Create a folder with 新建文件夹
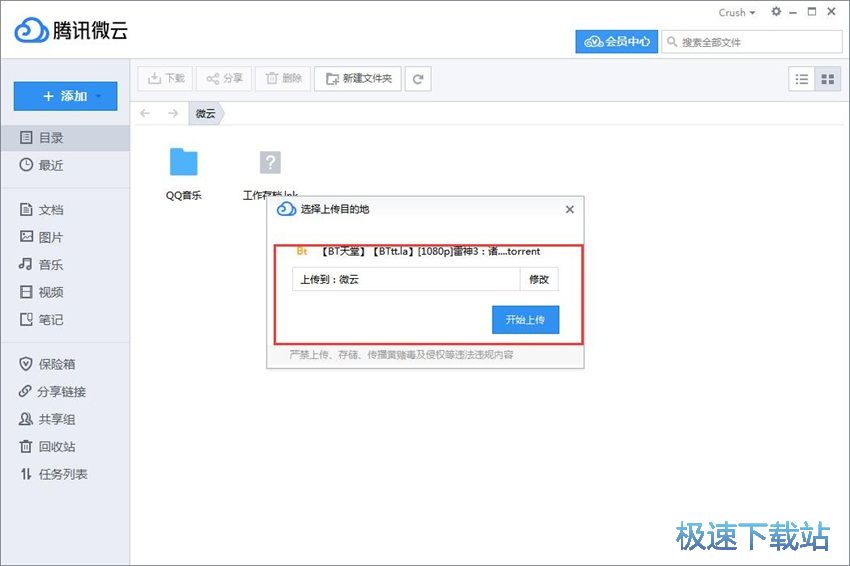Screen dimensions: 850x566 [x=358, y=79]
